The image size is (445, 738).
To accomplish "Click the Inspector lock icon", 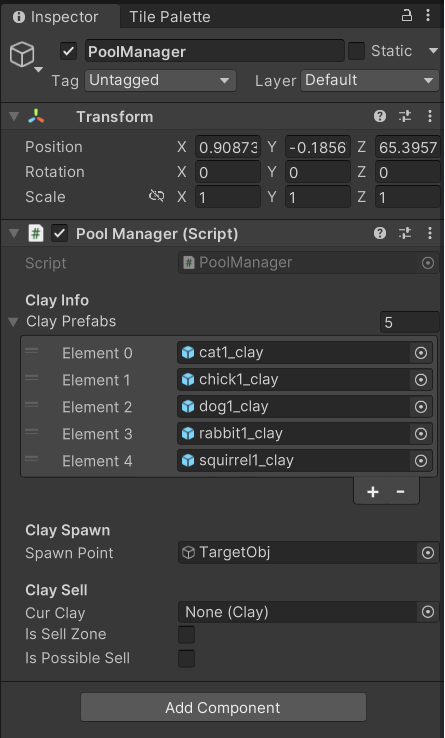I will (x=406, y=16).
